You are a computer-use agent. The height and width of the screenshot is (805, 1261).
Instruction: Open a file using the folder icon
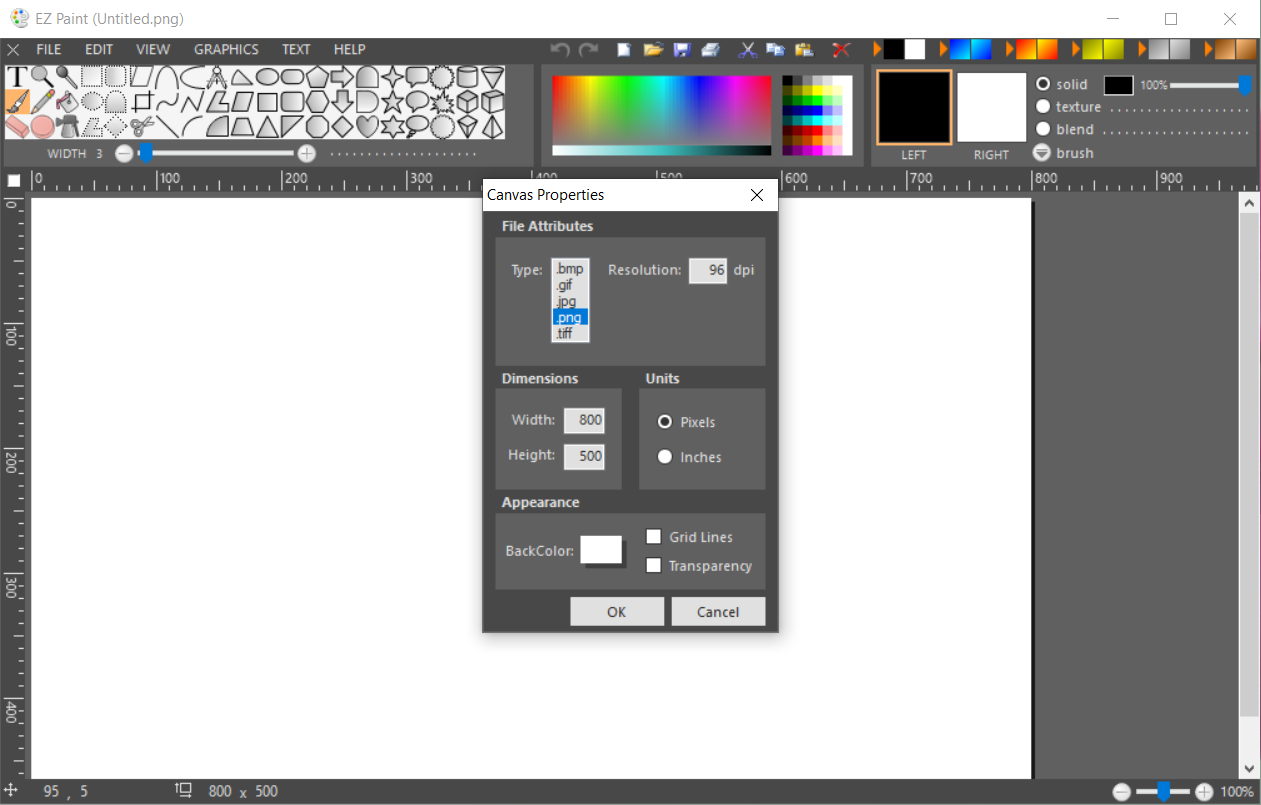click(653, 48)
